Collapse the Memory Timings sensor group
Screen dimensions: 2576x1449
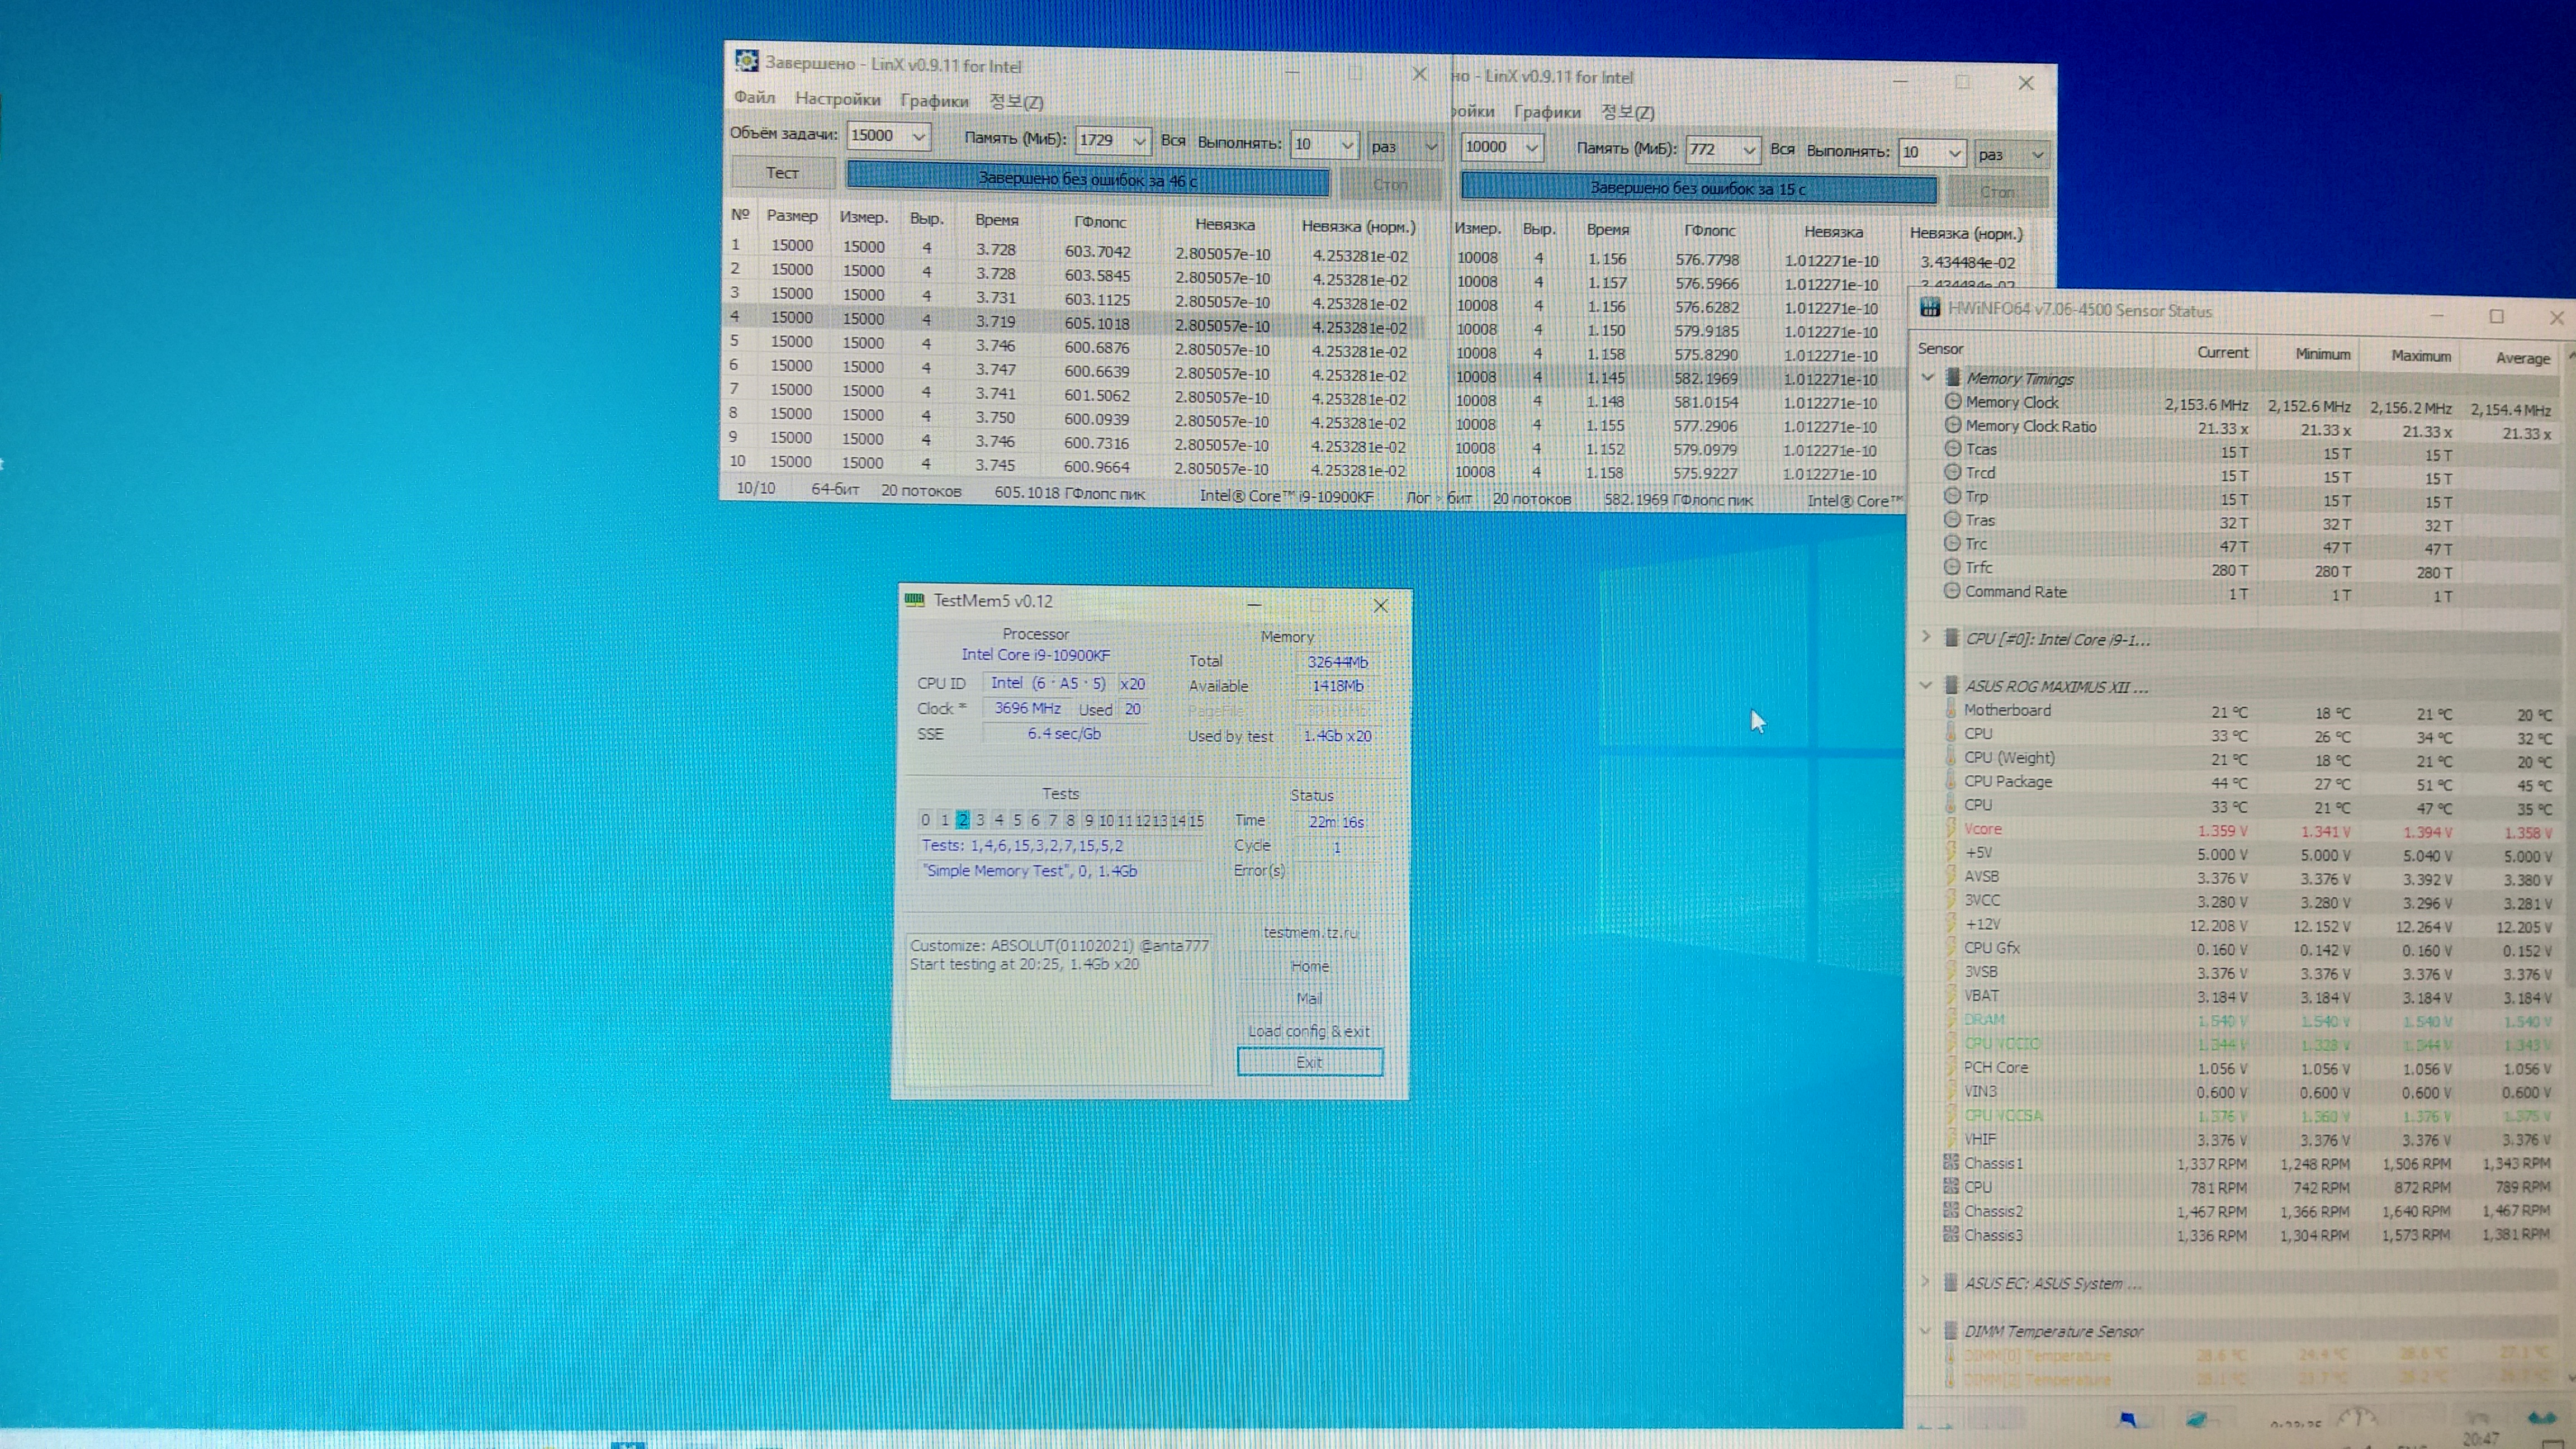tap(1928, 377)
